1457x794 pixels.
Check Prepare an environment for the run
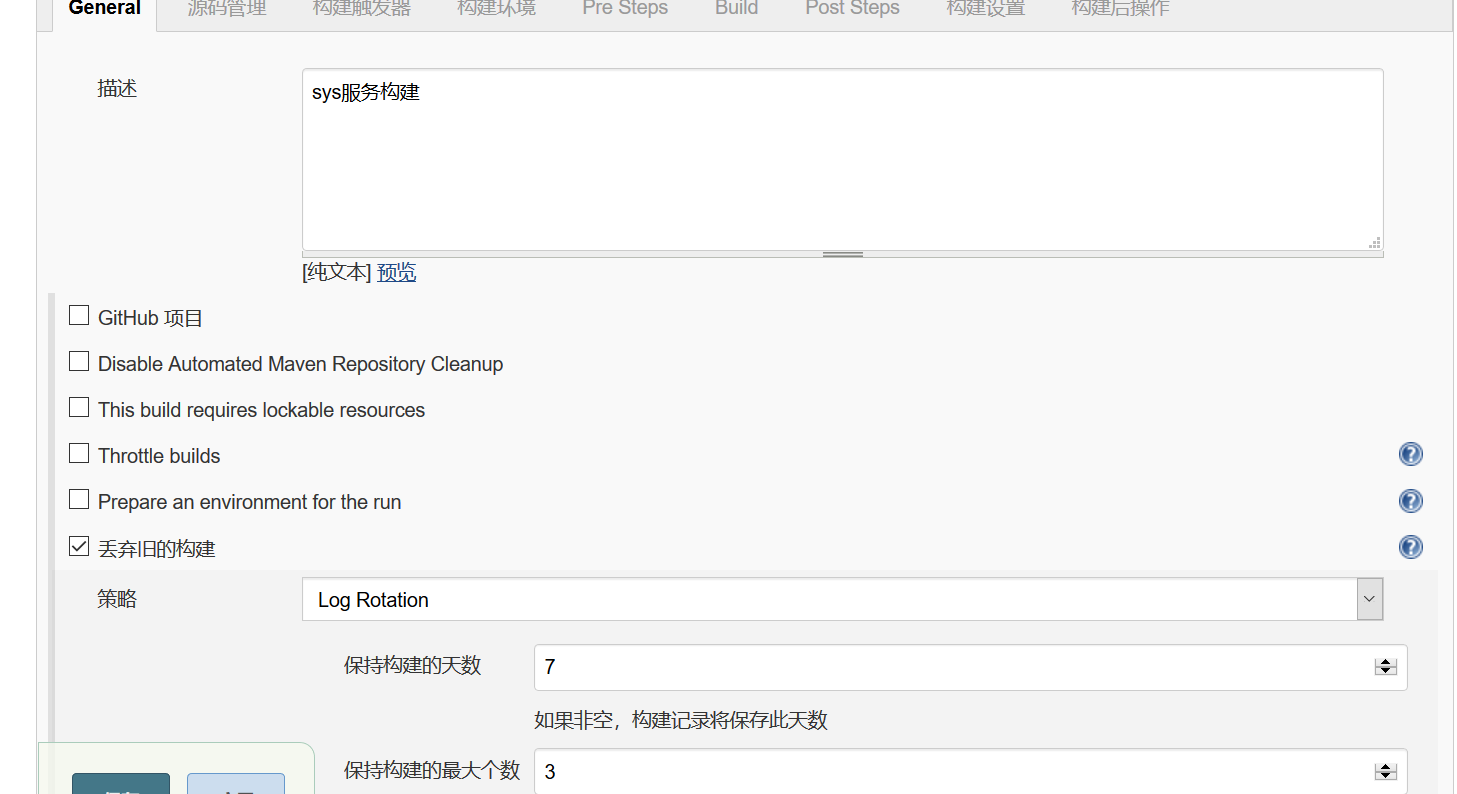tap(79, 500)
